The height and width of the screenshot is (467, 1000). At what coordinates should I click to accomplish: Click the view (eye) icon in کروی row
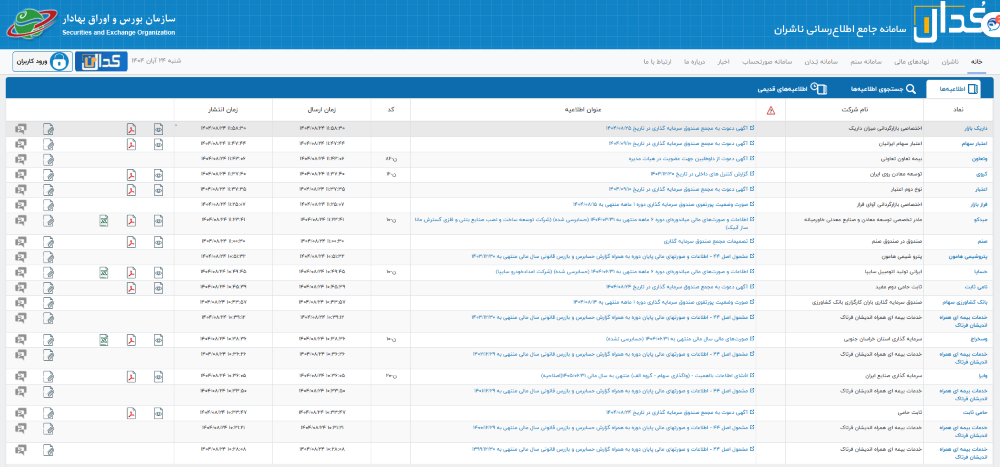158,173
